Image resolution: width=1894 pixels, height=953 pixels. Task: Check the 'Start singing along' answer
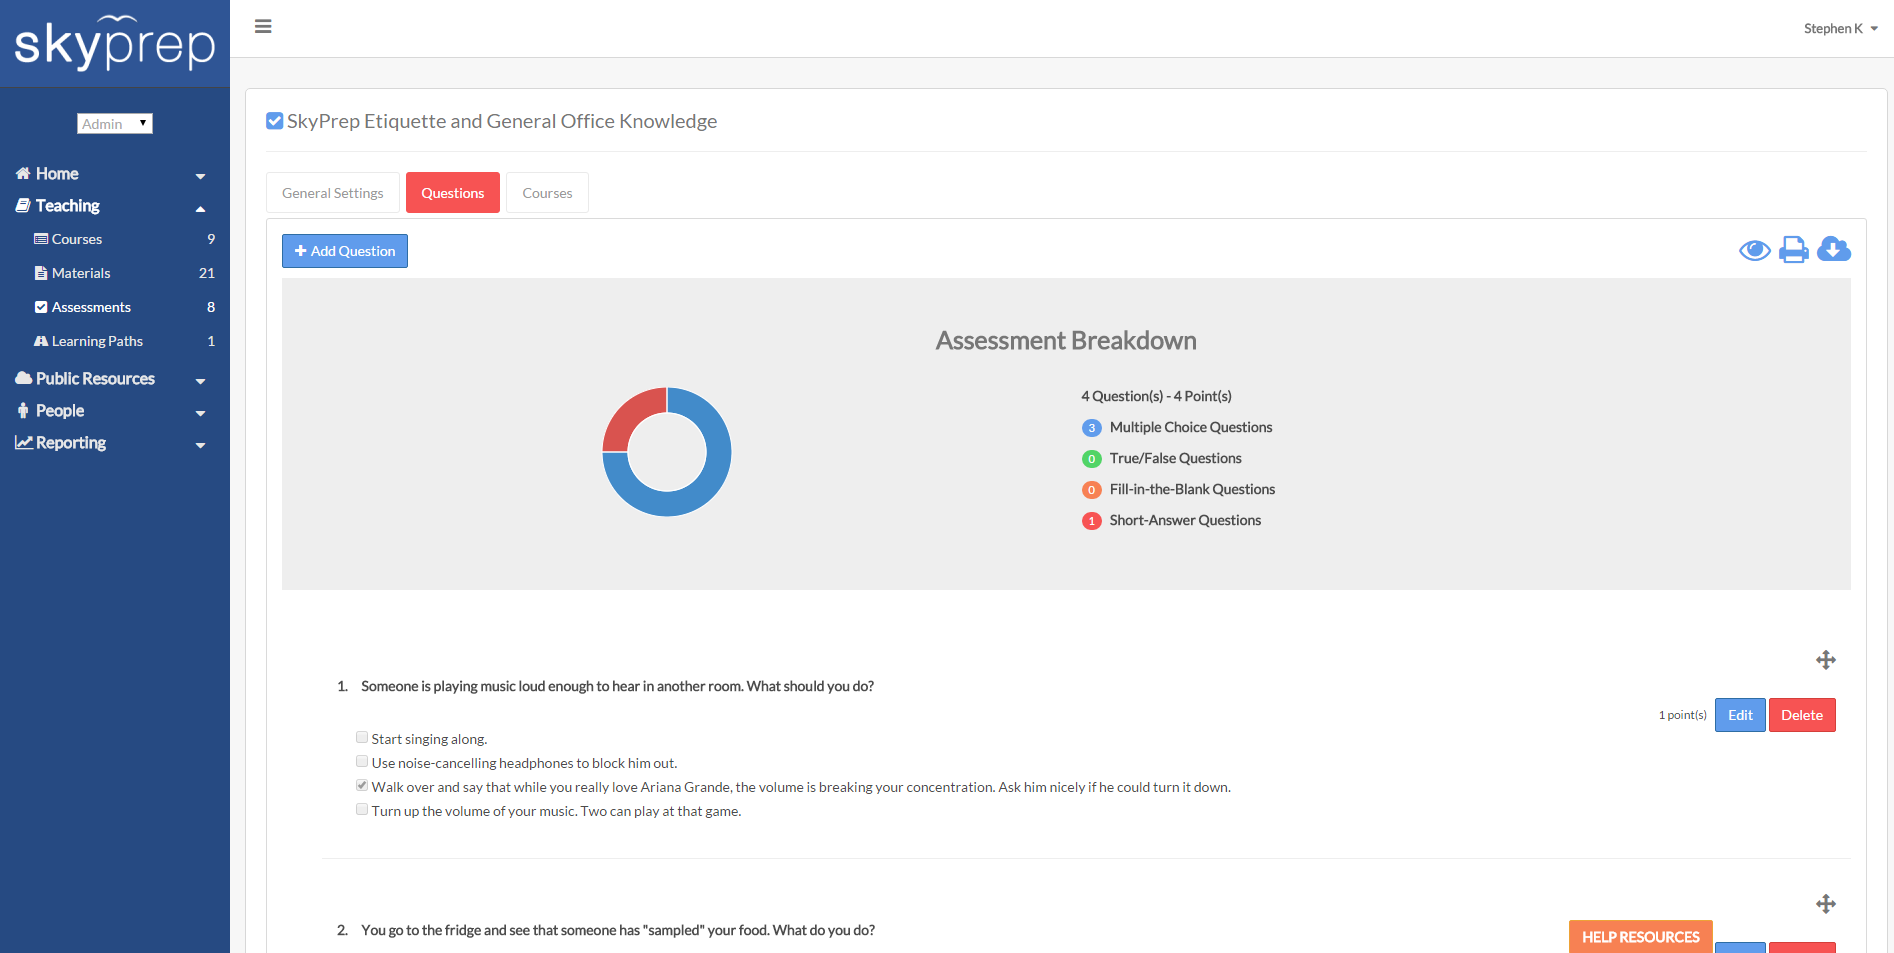point(362,737)
